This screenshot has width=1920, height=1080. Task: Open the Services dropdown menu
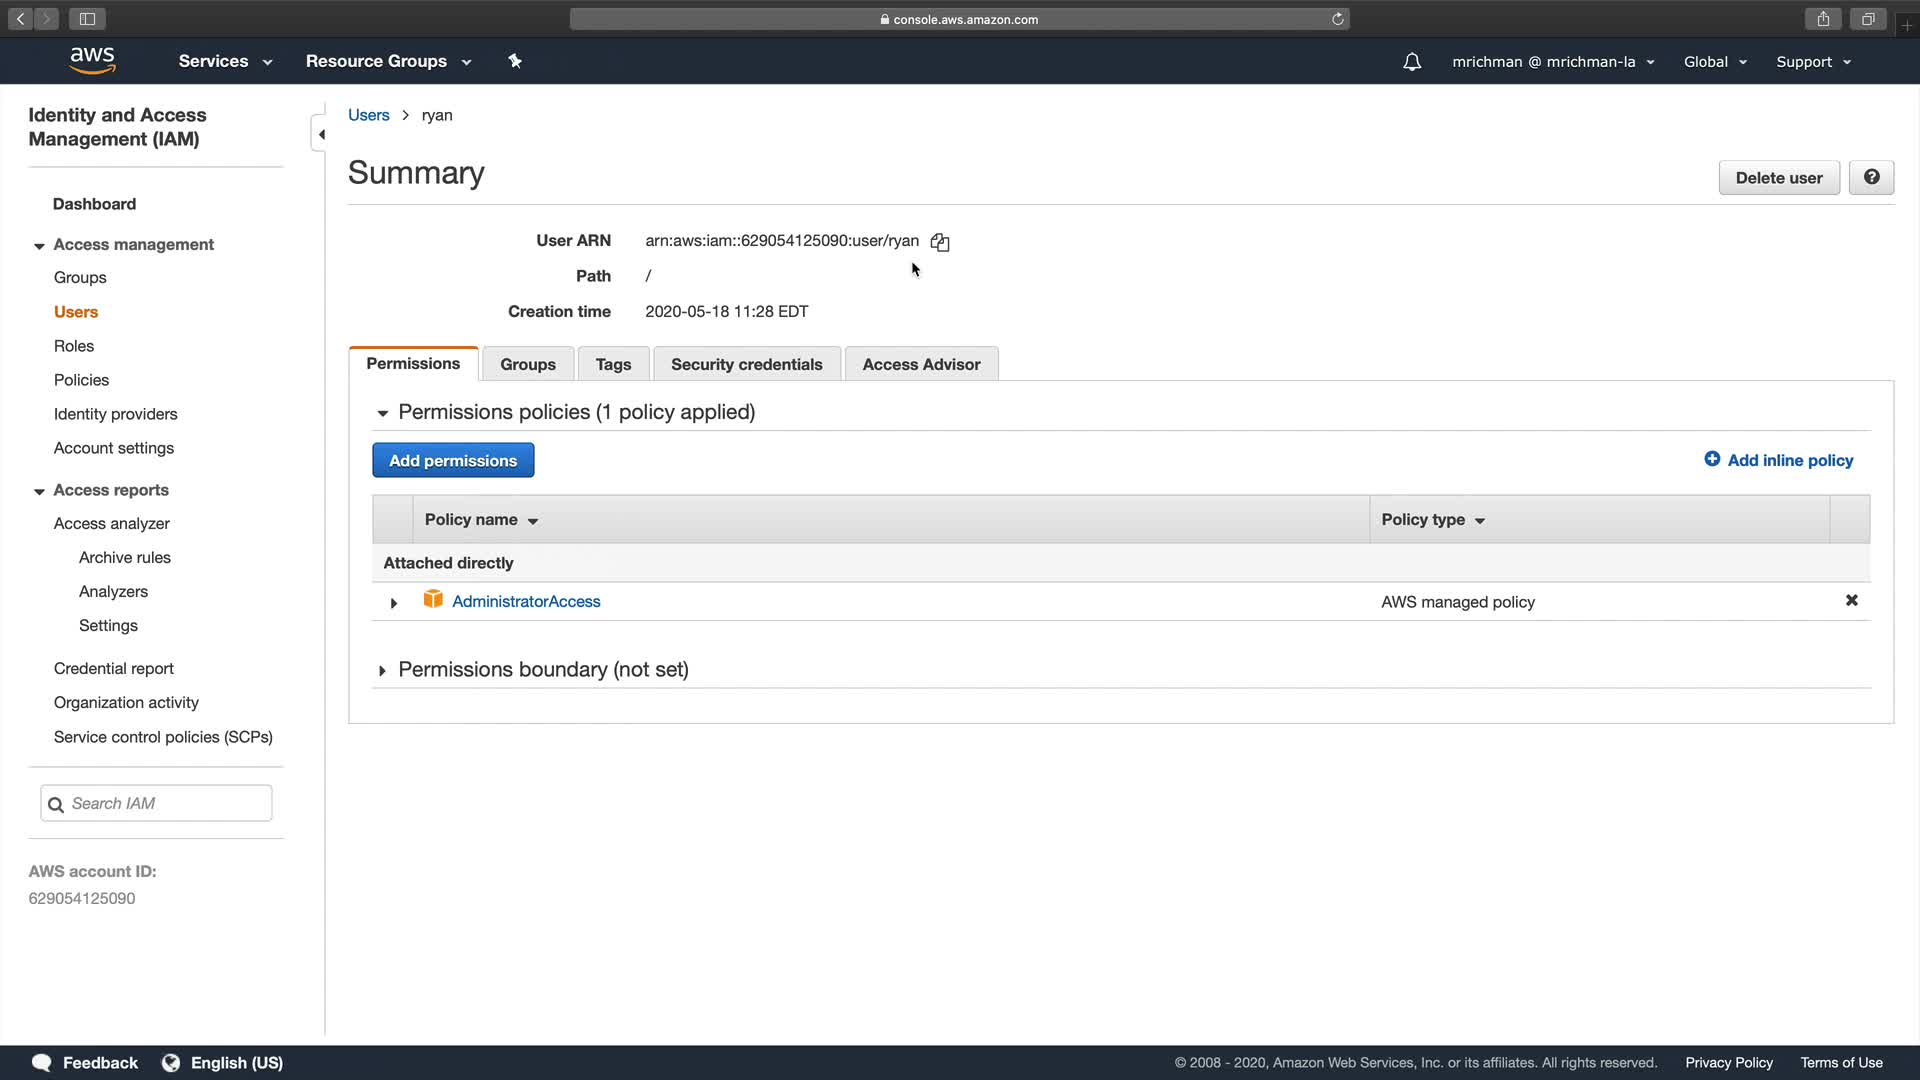(x=225, y=61)
